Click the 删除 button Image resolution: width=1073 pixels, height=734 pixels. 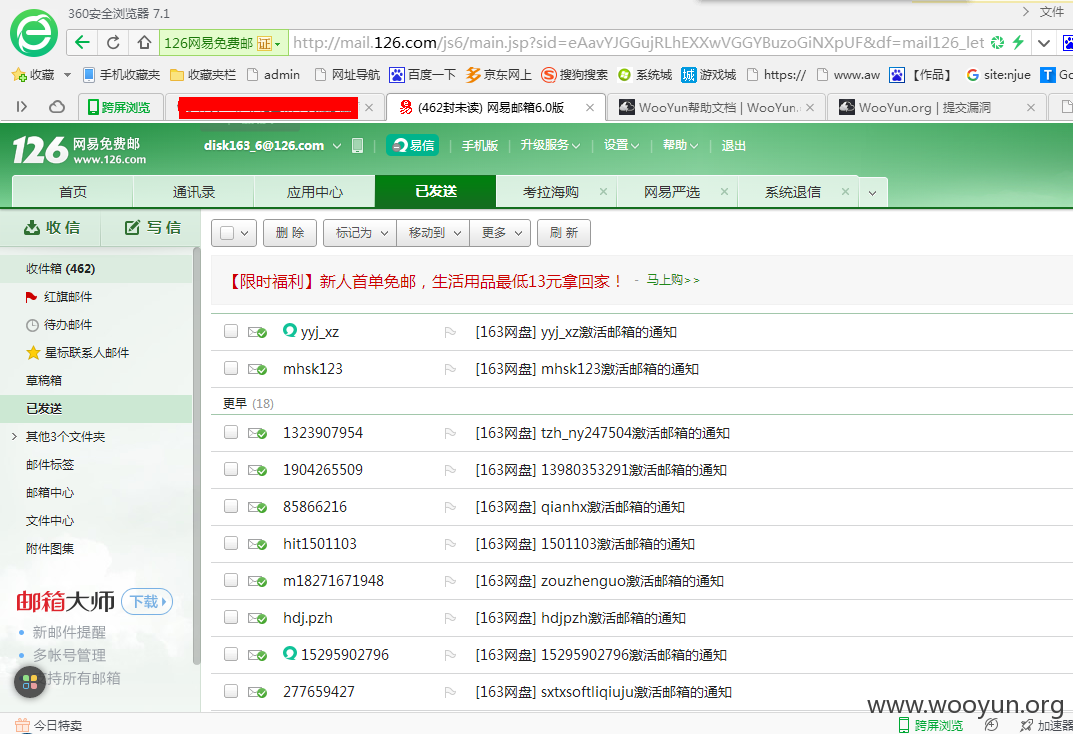coord(289,233)
